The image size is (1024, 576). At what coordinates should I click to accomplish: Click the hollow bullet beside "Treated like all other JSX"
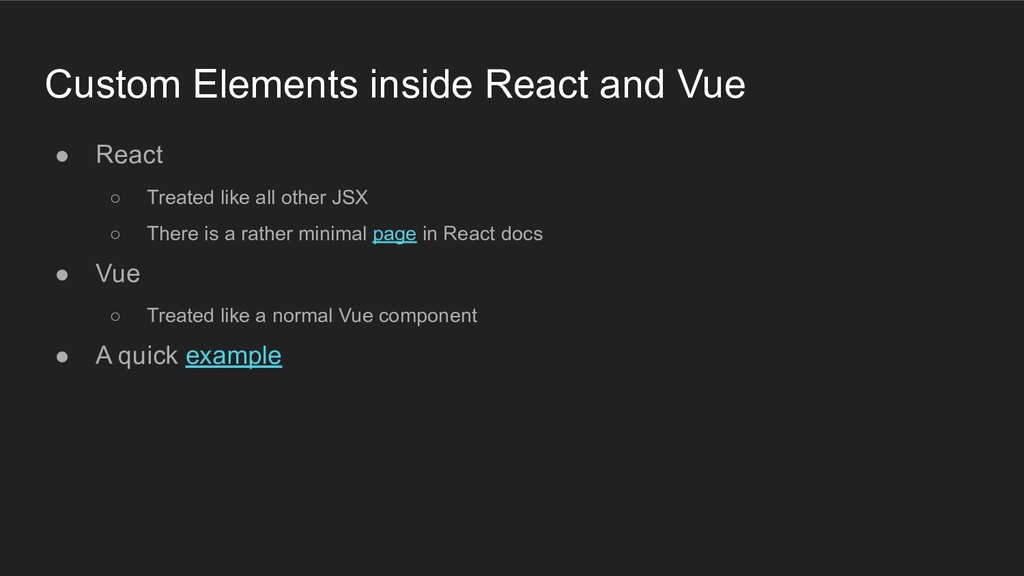pyautogui.click(x=116, y=199)
